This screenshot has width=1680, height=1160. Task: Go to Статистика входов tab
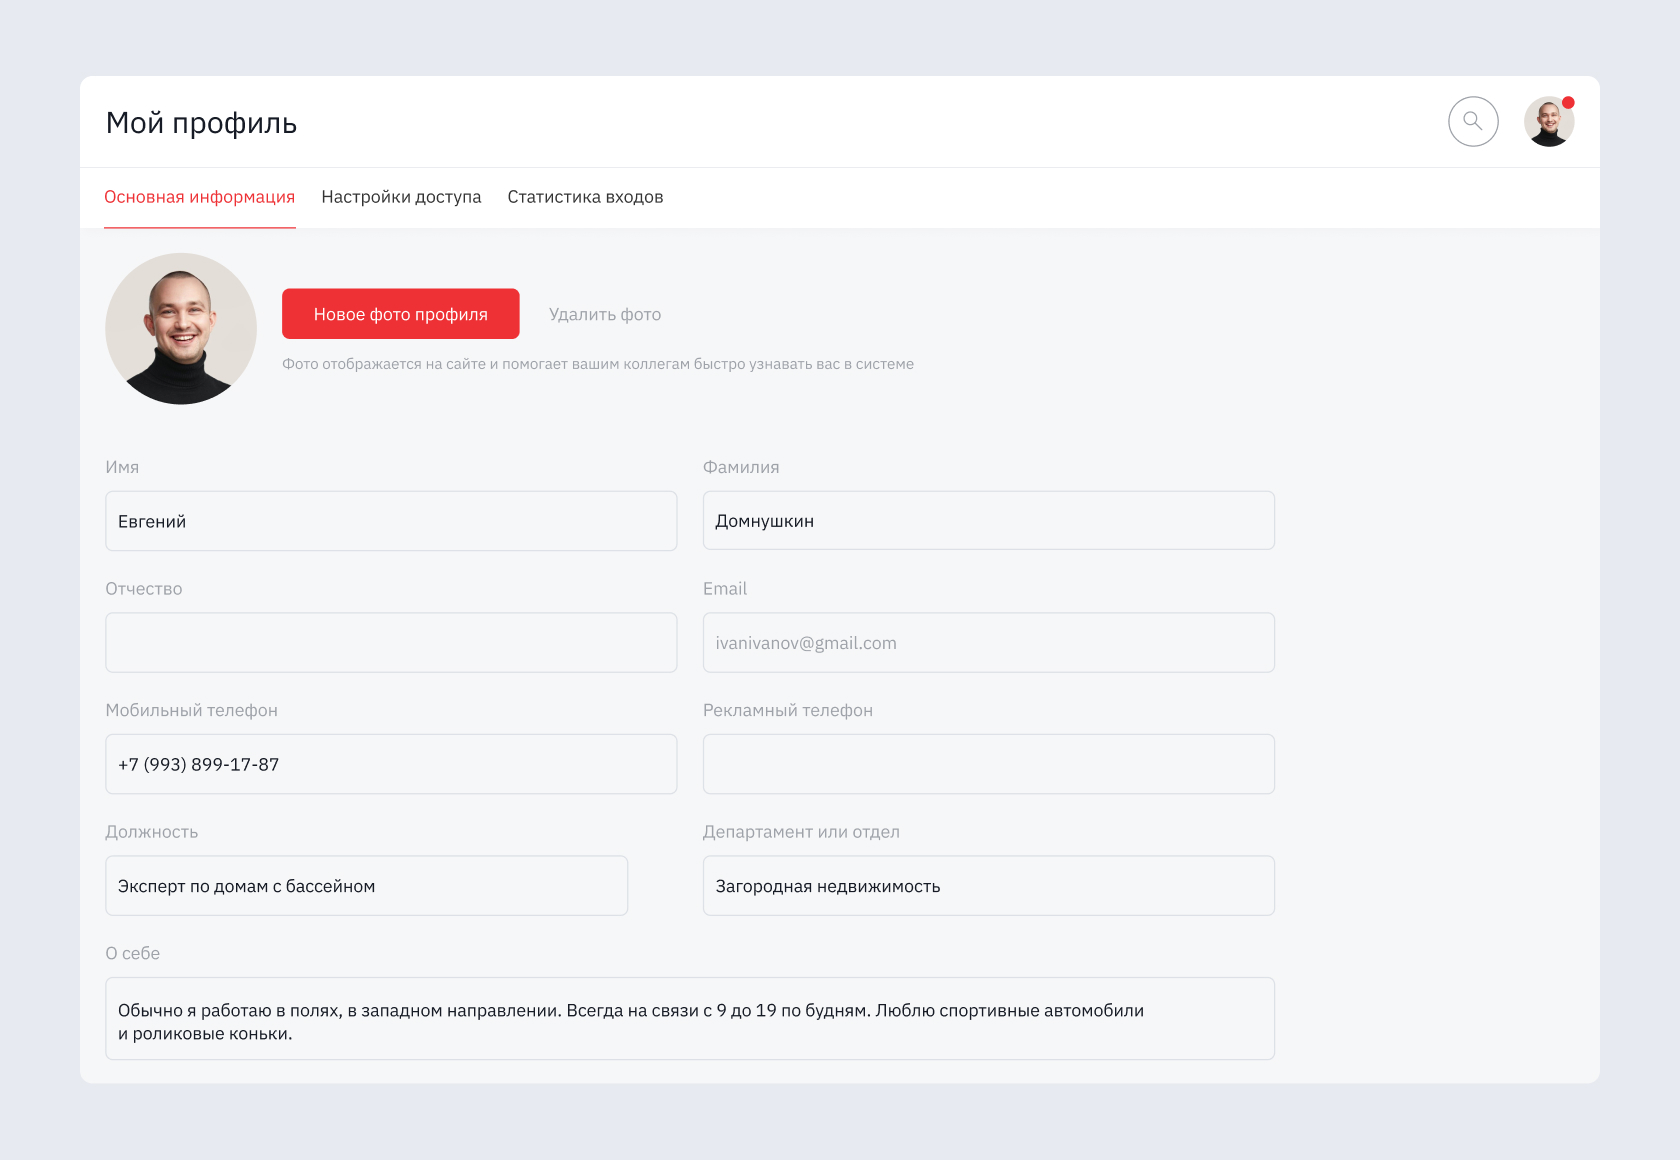[x=585, y=197]
